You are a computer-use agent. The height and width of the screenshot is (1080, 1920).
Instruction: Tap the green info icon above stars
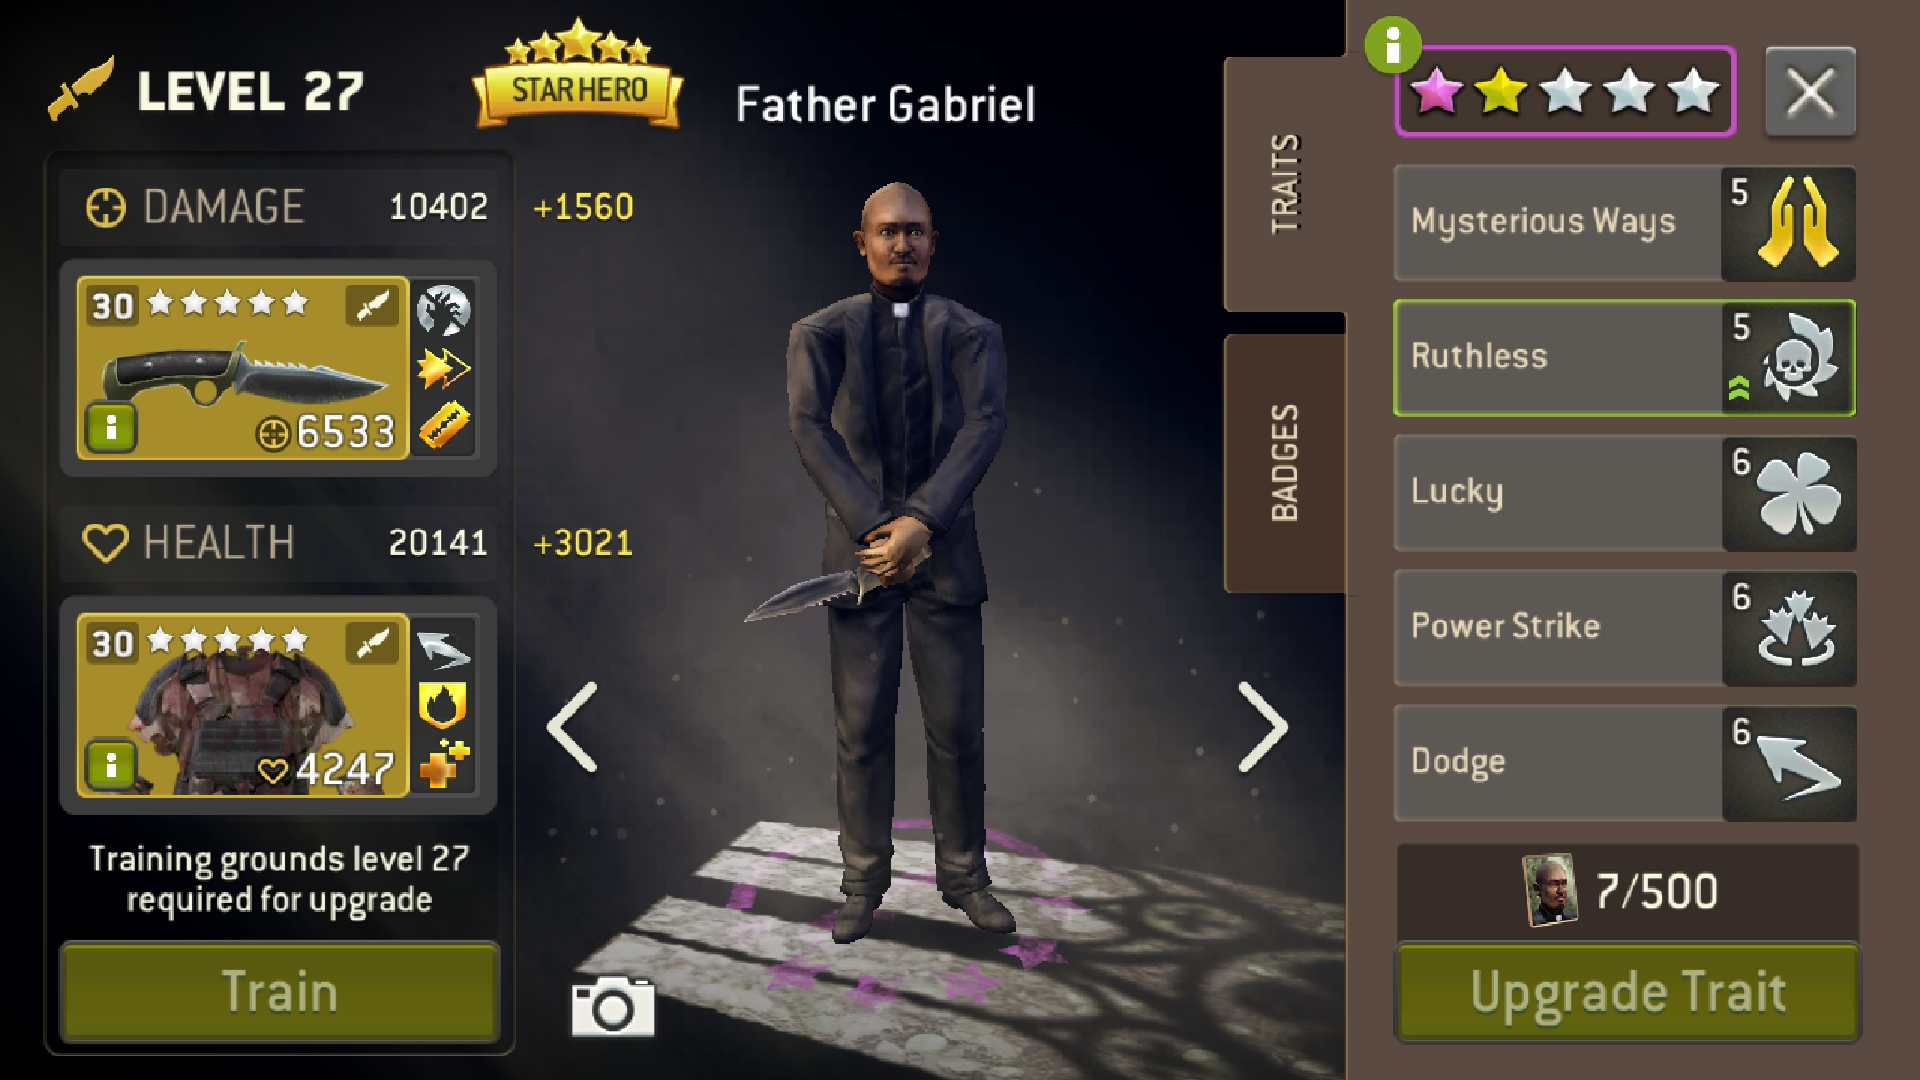point(1392,45)
